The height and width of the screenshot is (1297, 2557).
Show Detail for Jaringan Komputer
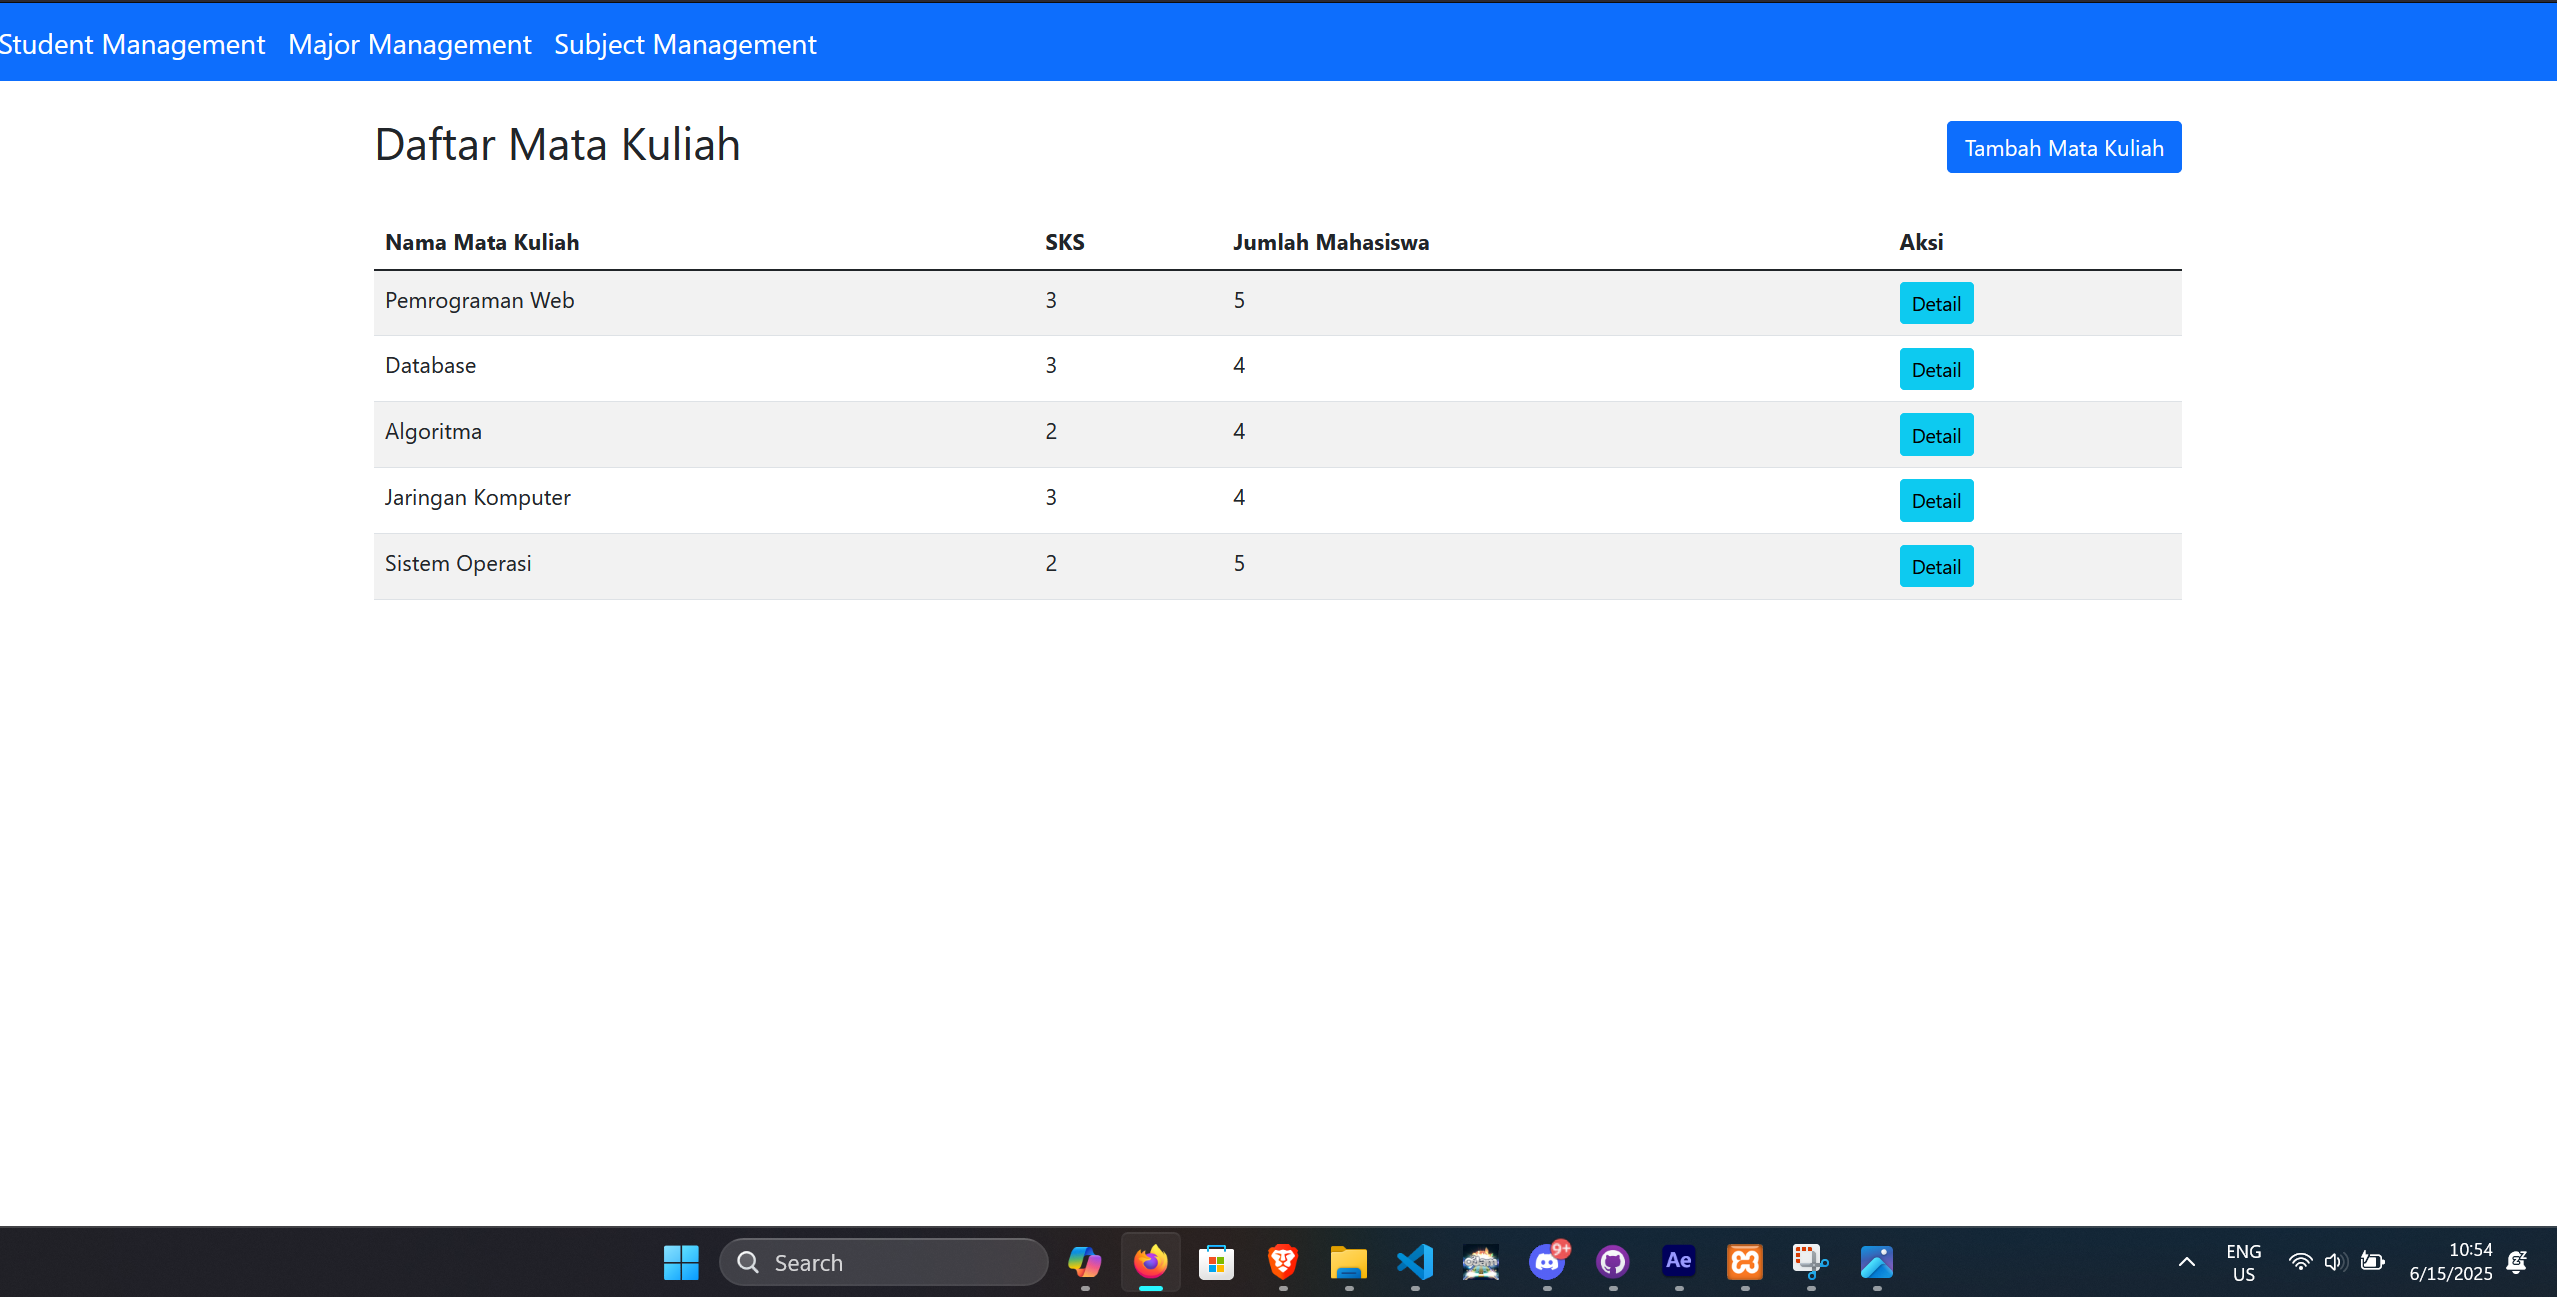click(x=1935, y=501)
